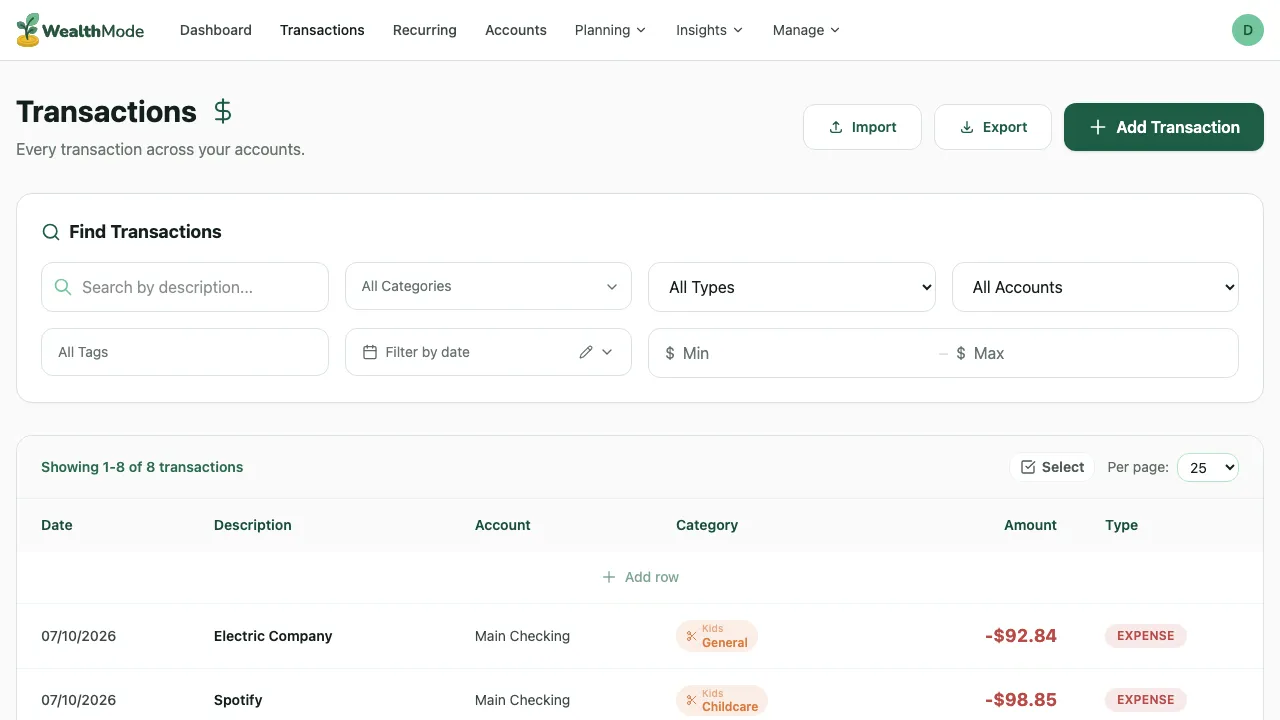Click the dollar sign icon beside Transactions heading
The image size is (1280, 720).
(223, 111)
